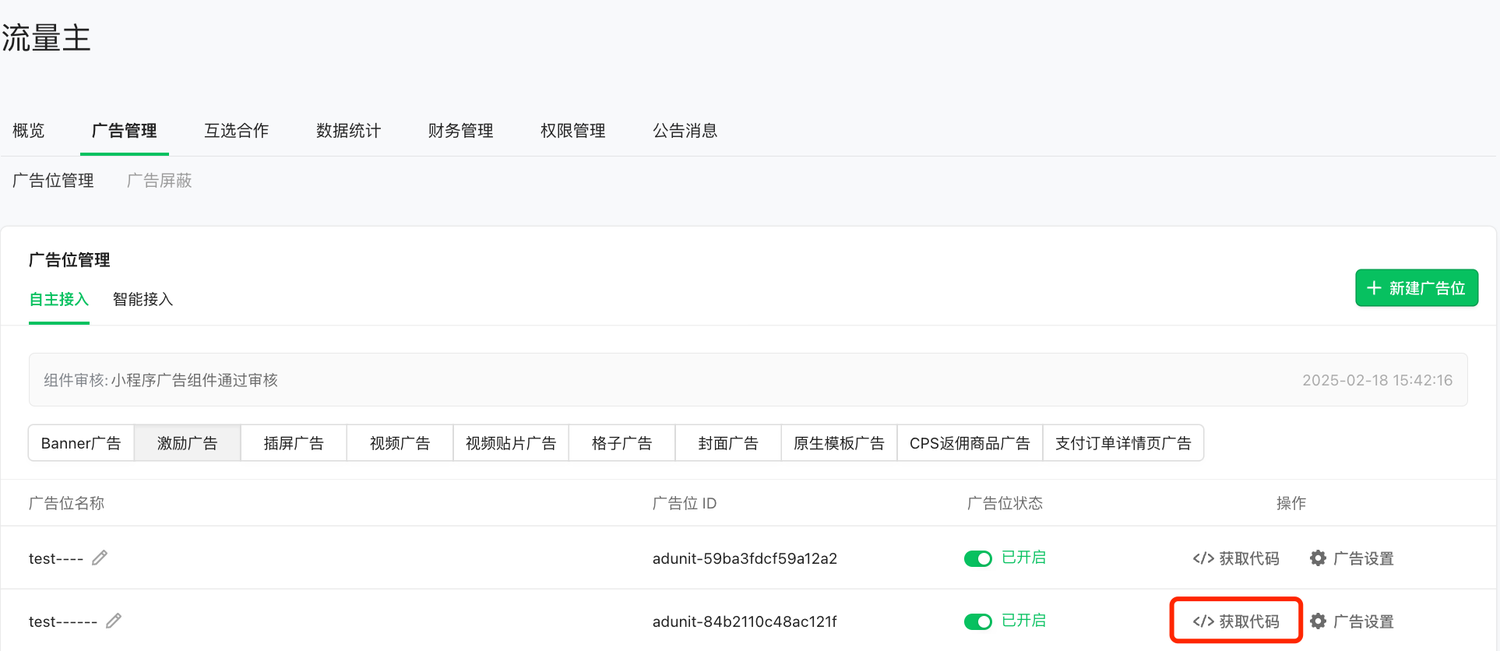Turn off the toggle for test------
Image resolution: width=1500 pixels, height=651 pixels.
coord(977,621)
